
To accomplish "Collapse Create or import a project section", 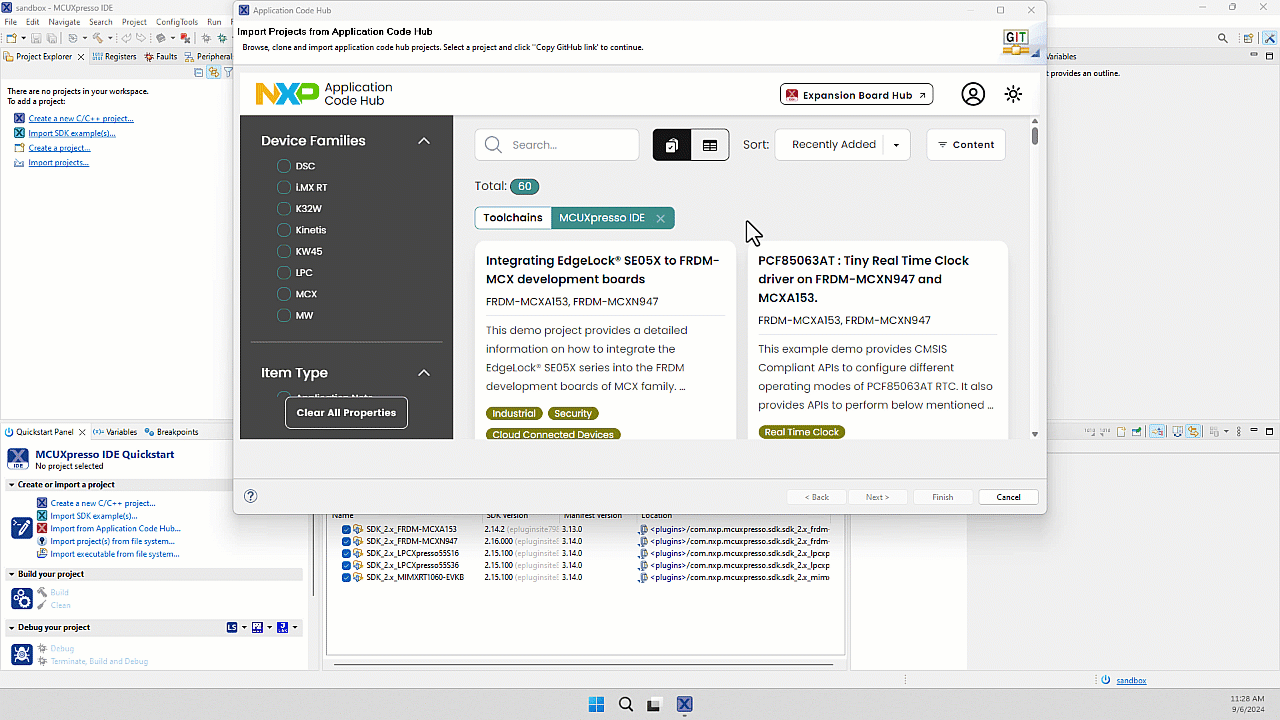I will point(12,485).
